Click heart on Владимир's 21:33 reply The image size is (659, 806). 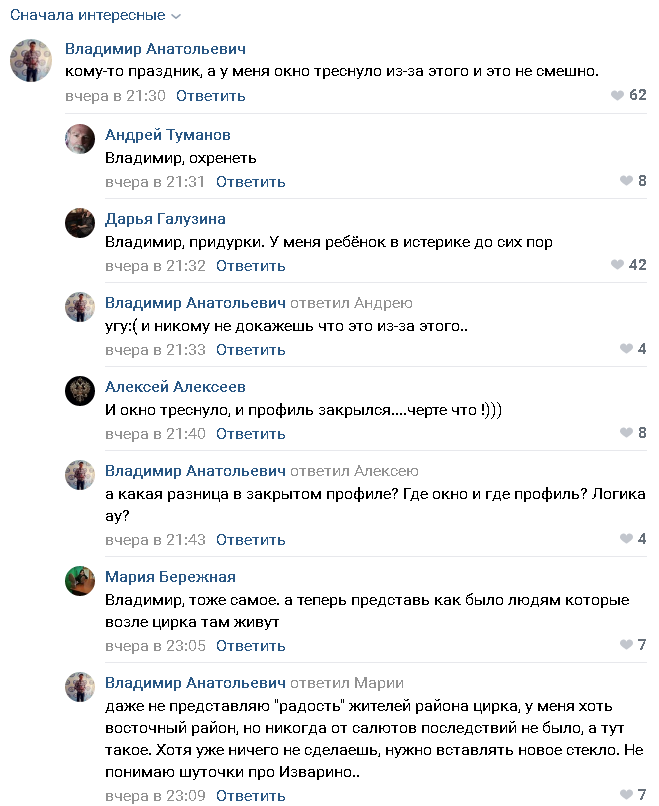(627, 349)
